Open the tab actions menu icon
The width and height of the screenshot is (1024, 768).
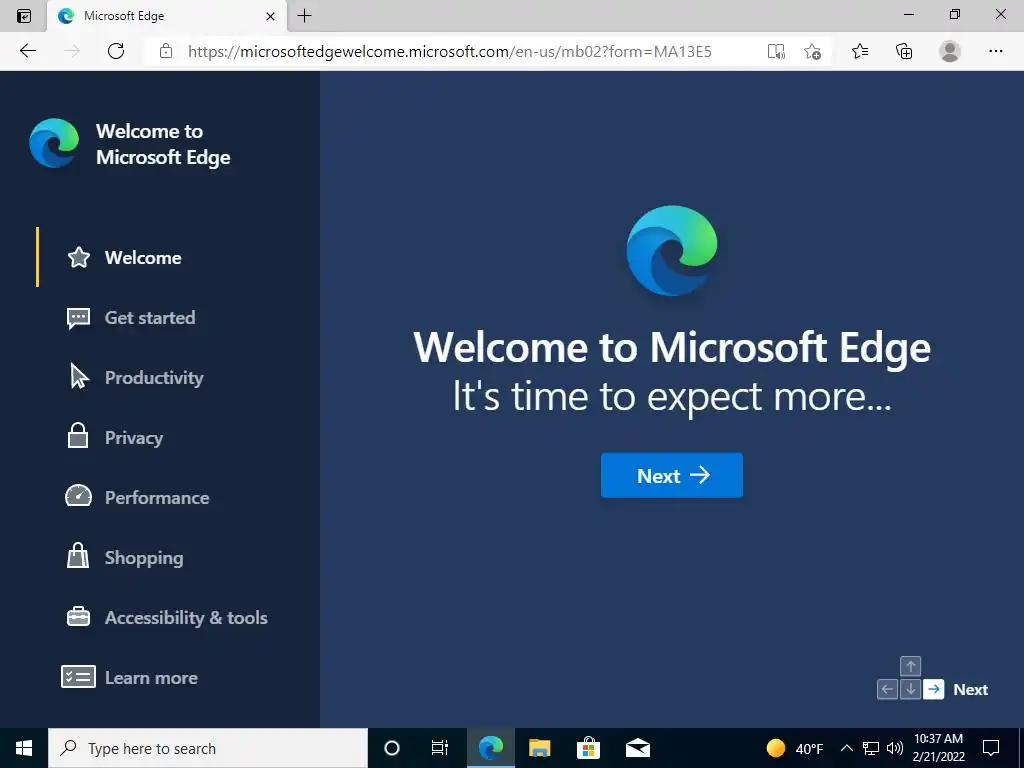pos(24,16)
